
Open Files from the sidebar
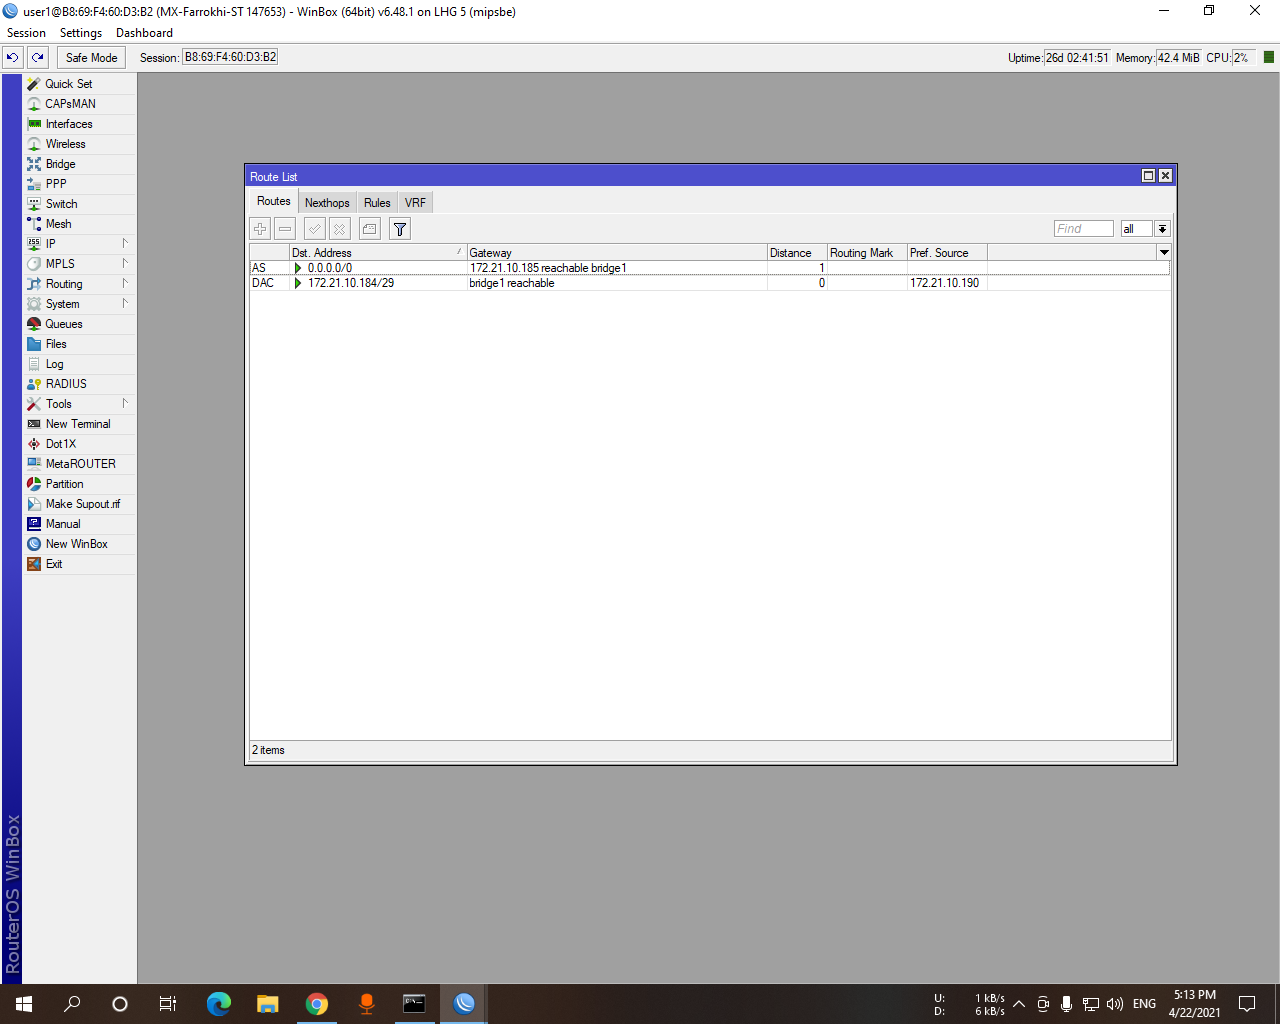[x=57, y=343]
